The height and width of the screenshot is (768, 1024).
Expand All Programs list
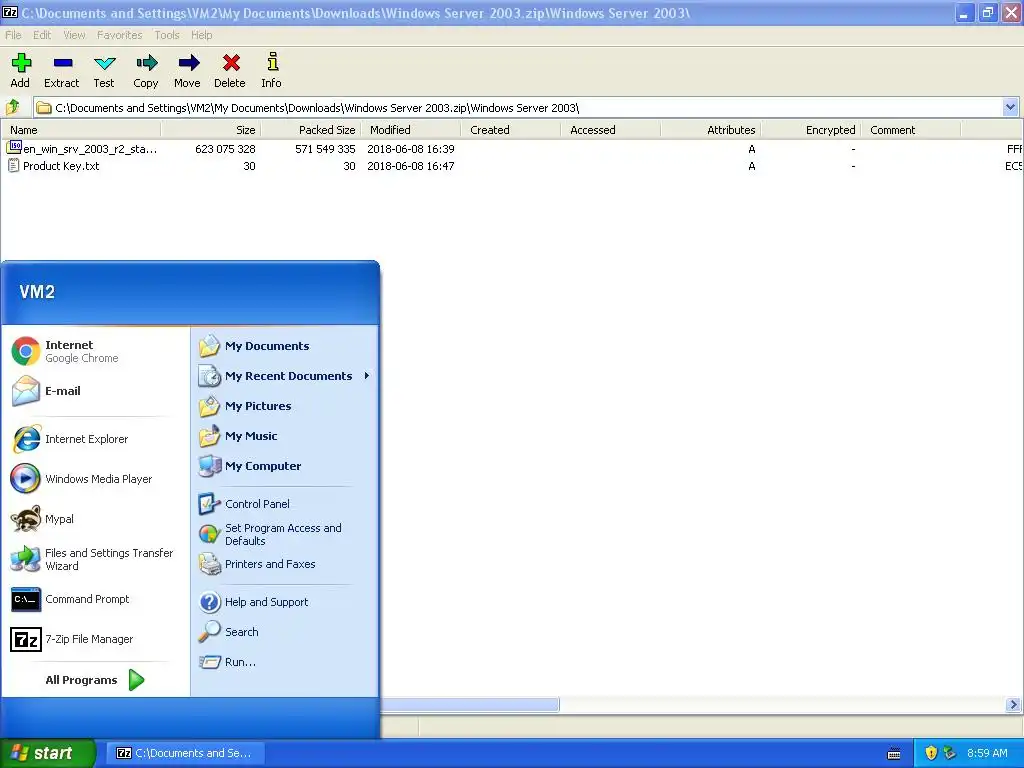[x=95, y=680]
